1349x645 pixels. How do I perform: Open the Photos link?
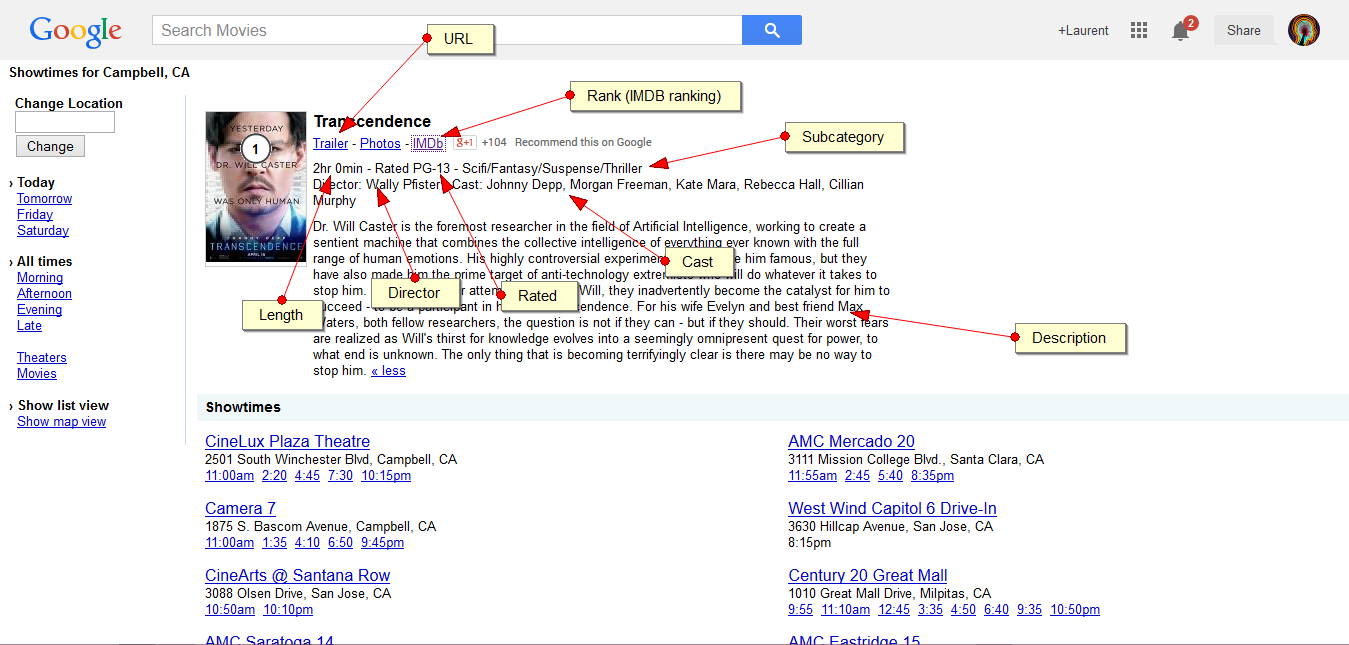(380, 144)
